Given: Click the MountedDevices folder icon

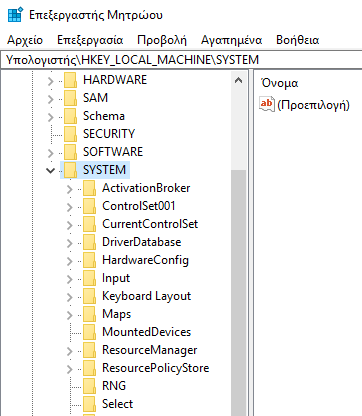Looking at the screenshot, I should point(90,332).
